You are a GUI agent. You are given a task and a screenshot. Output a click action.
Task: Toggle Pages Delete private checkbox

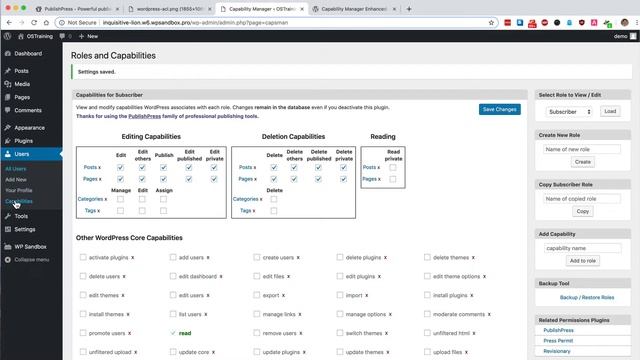[344, 179]
